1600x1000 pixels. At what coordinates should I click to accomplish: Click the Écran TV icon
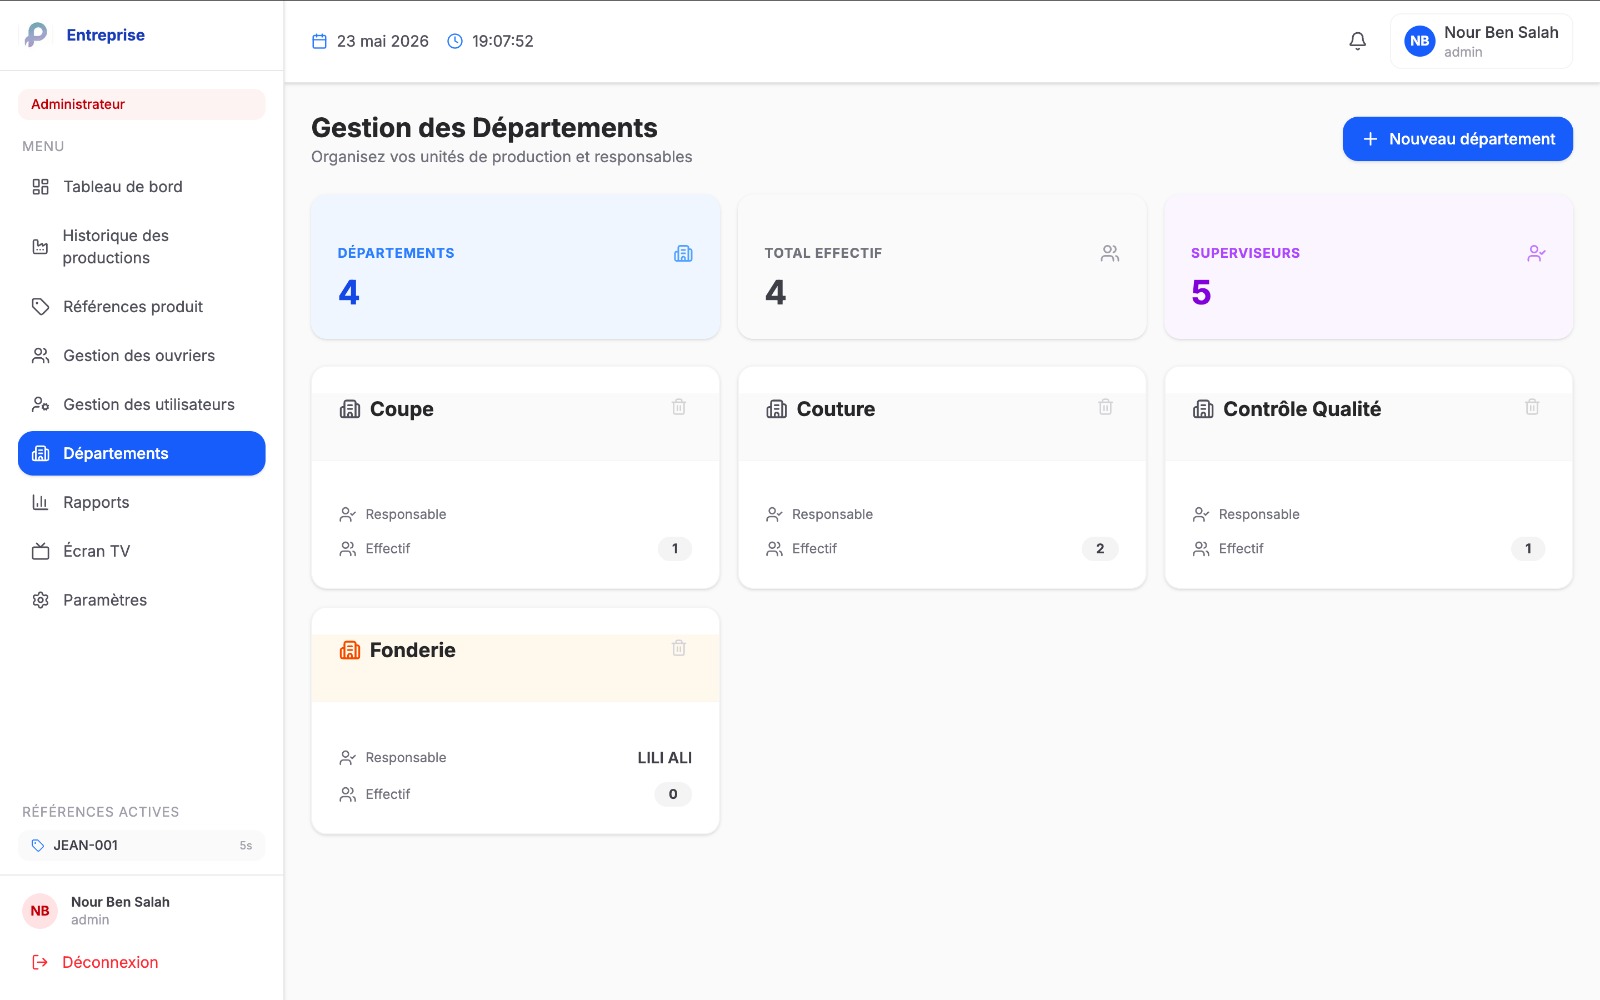(40, 551)
